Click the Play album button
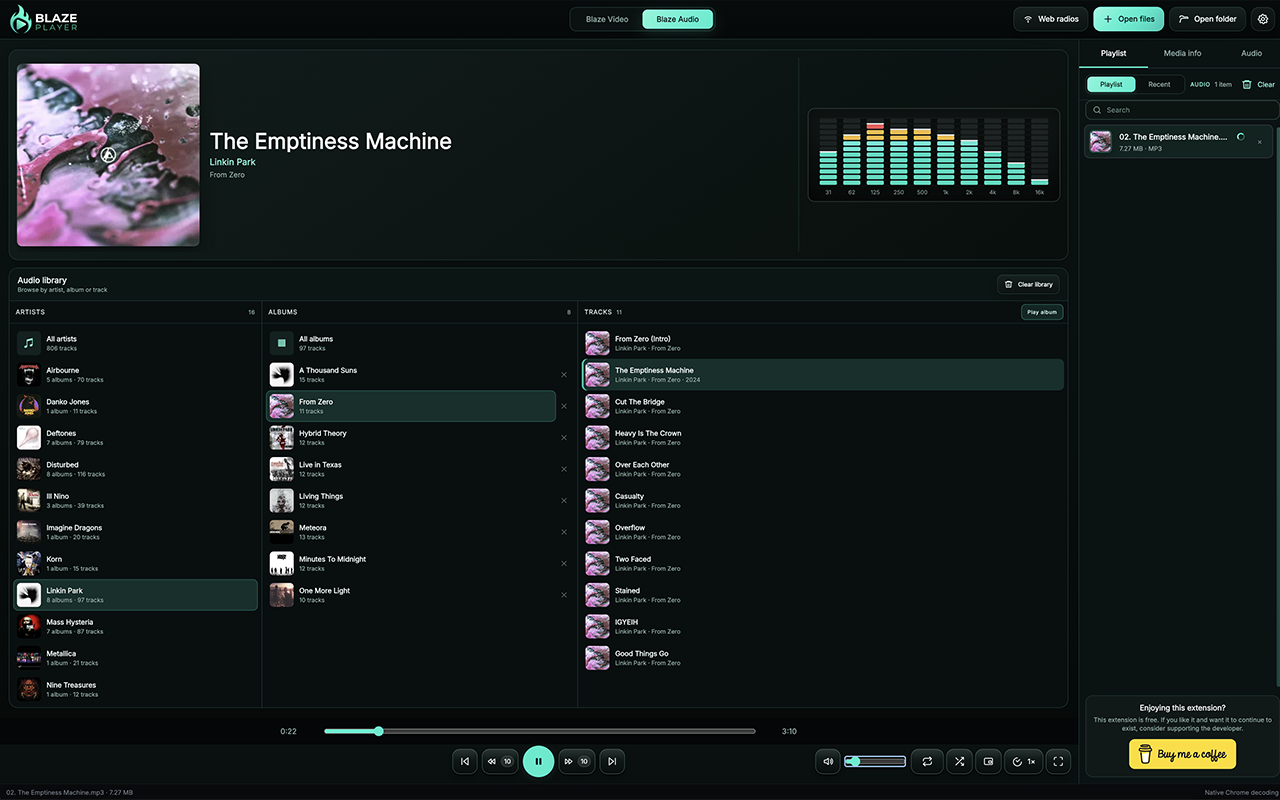Viewport: 1280px width, 800px height. pos(1042,312)
